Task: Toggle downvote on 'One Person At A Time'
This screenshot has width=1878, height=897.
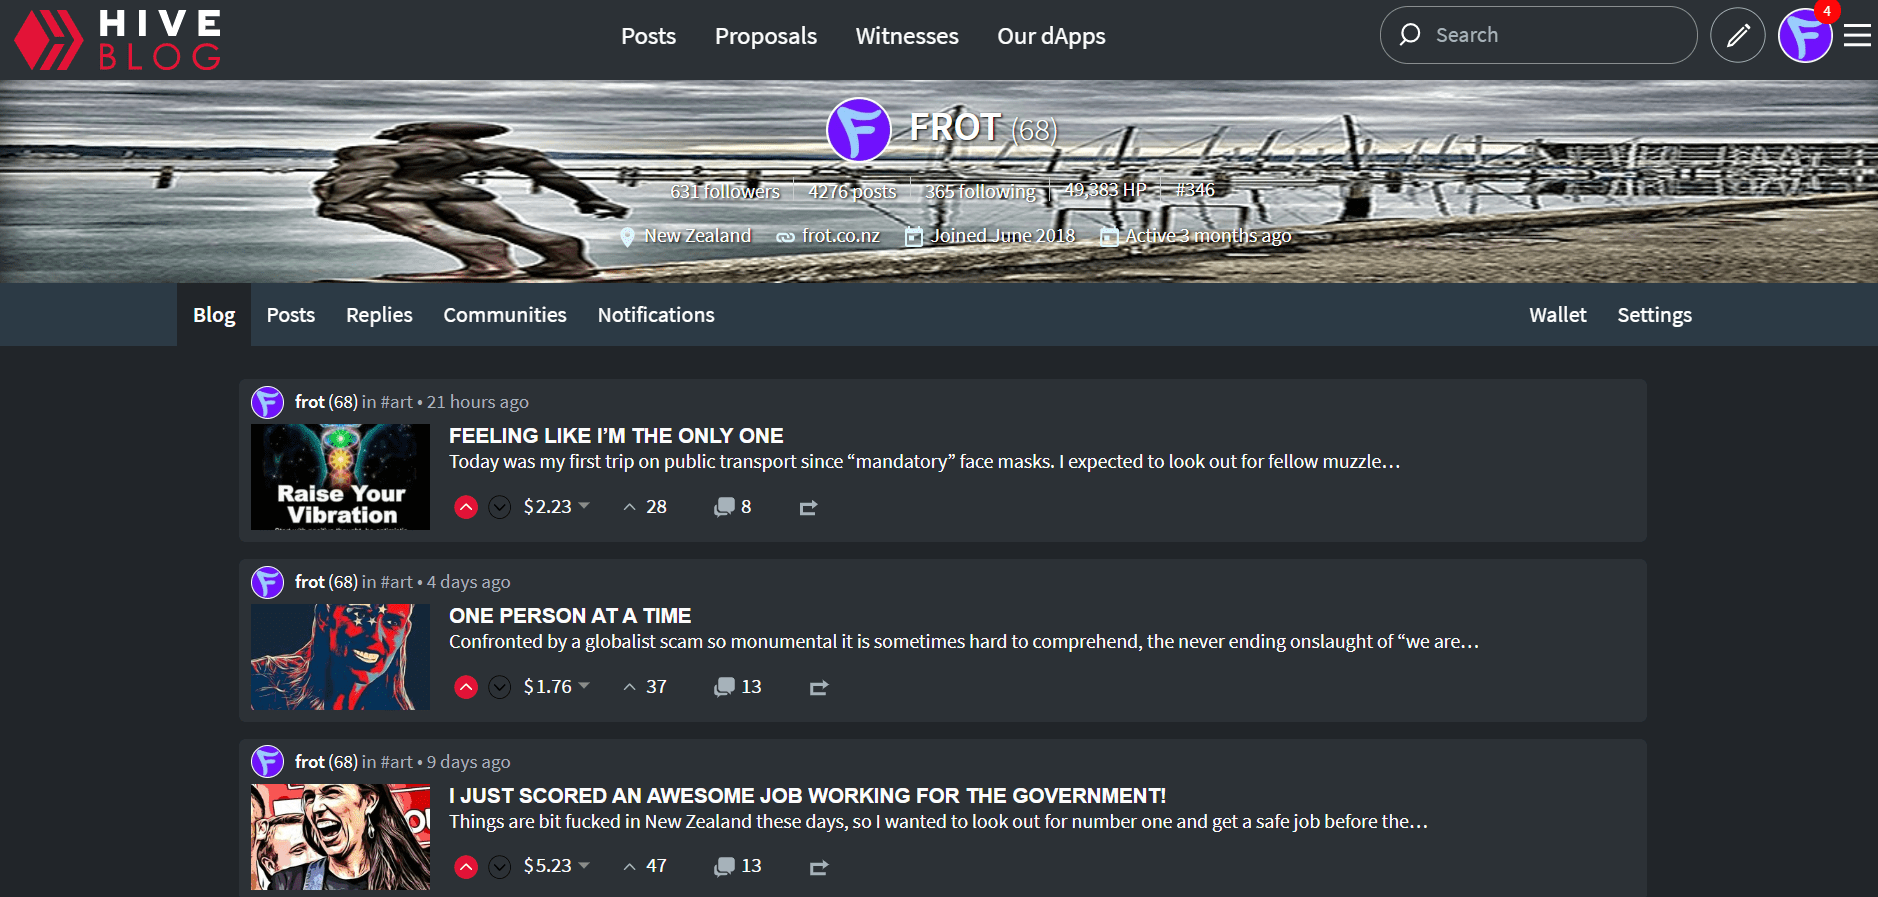Action: click(500, 687)
